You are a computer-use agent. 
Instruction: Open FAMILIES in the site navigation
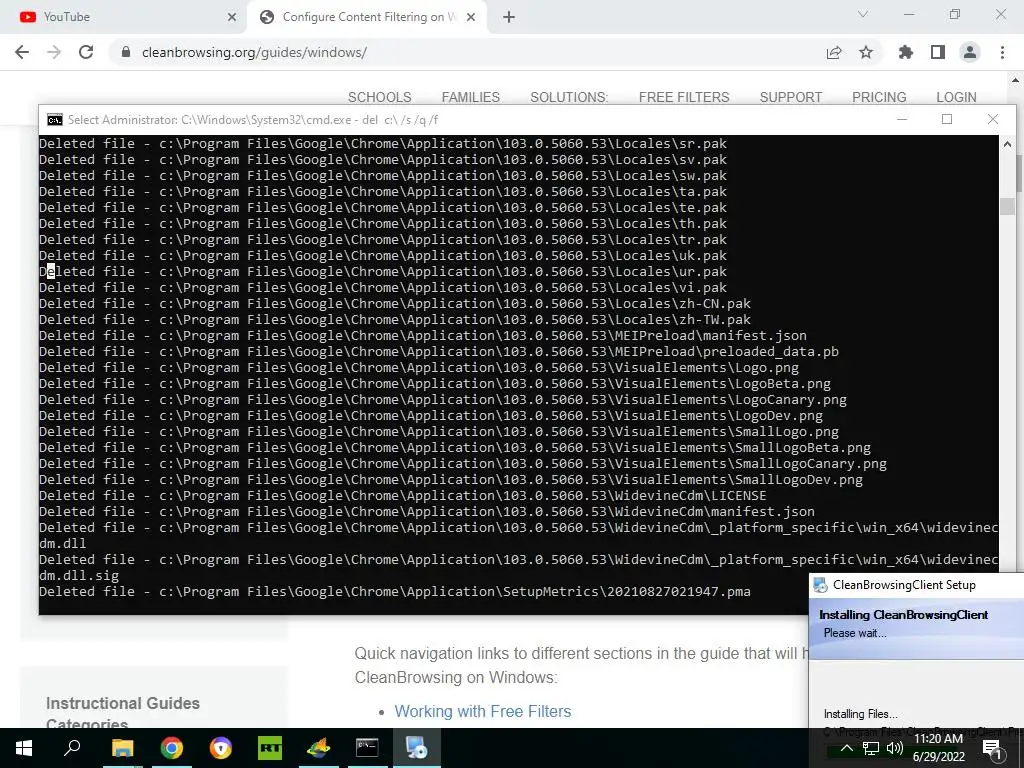pos(470,97)
